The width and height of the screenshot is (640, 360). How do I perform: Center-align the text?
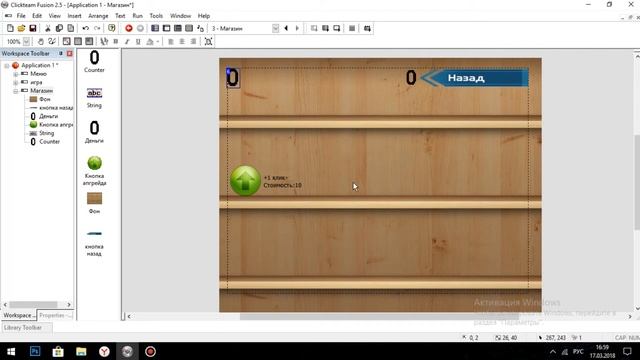point(182,41)
